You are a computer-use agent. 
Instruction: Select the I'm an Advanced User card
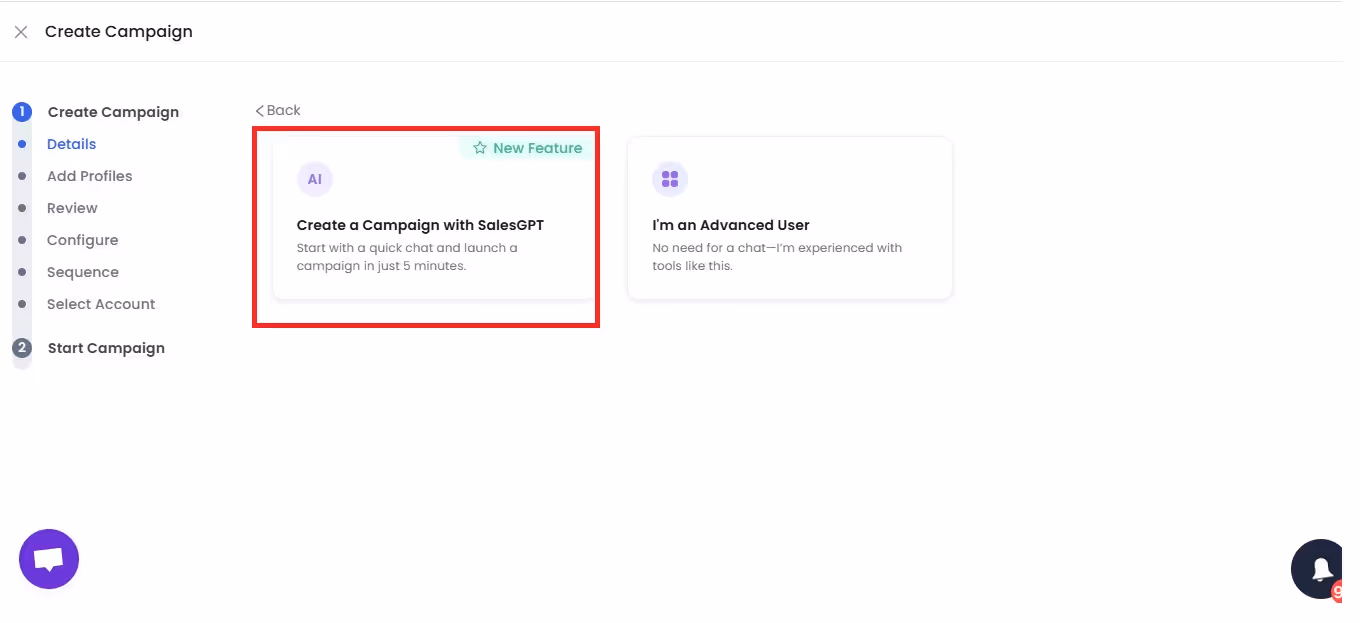789,217
